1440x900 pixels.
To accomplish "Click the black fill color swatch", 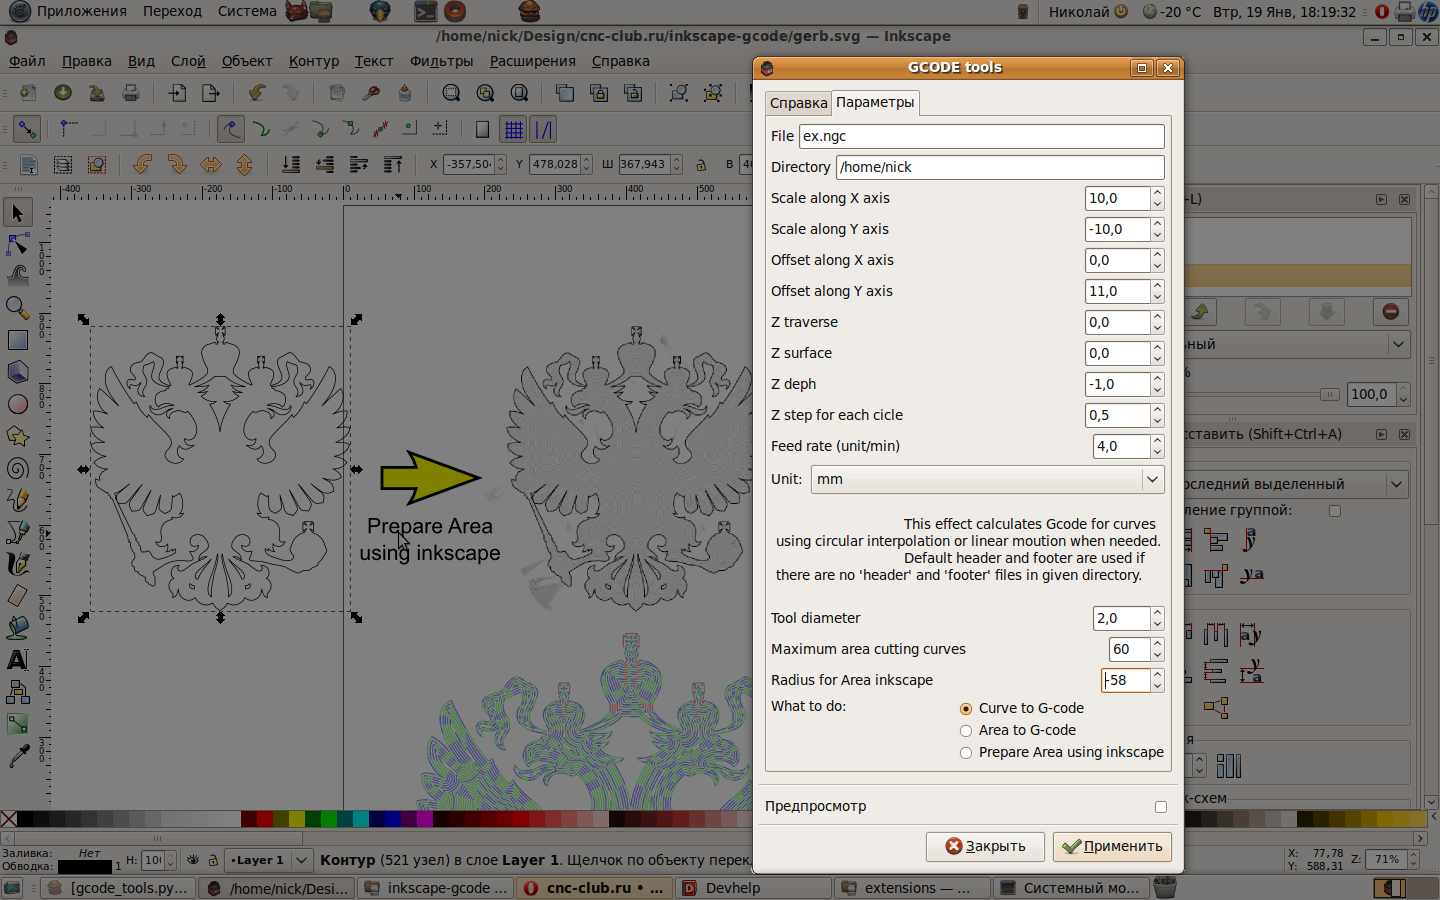I will (x=85, y=867).
